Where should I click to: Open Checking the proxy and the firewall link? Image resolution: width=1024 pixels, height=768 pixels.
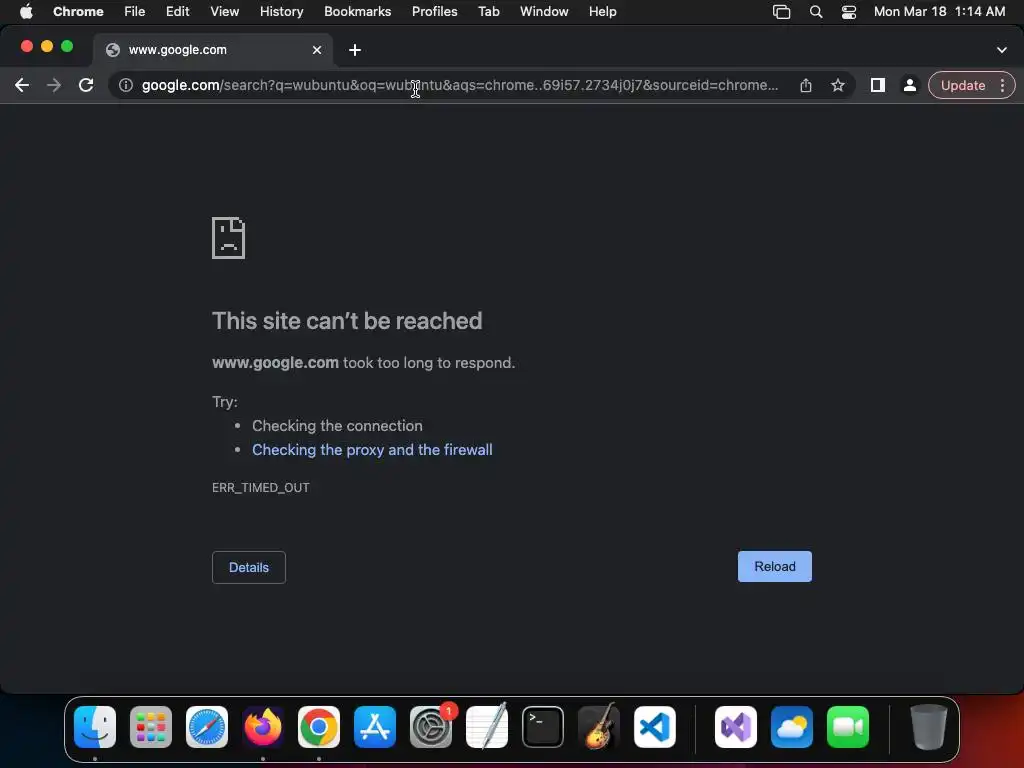point(372,450)
